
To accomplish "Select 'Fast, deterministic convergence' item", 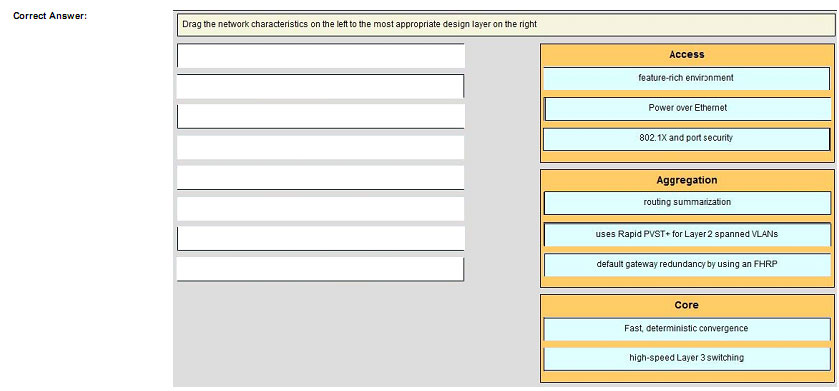I will 687,329.
